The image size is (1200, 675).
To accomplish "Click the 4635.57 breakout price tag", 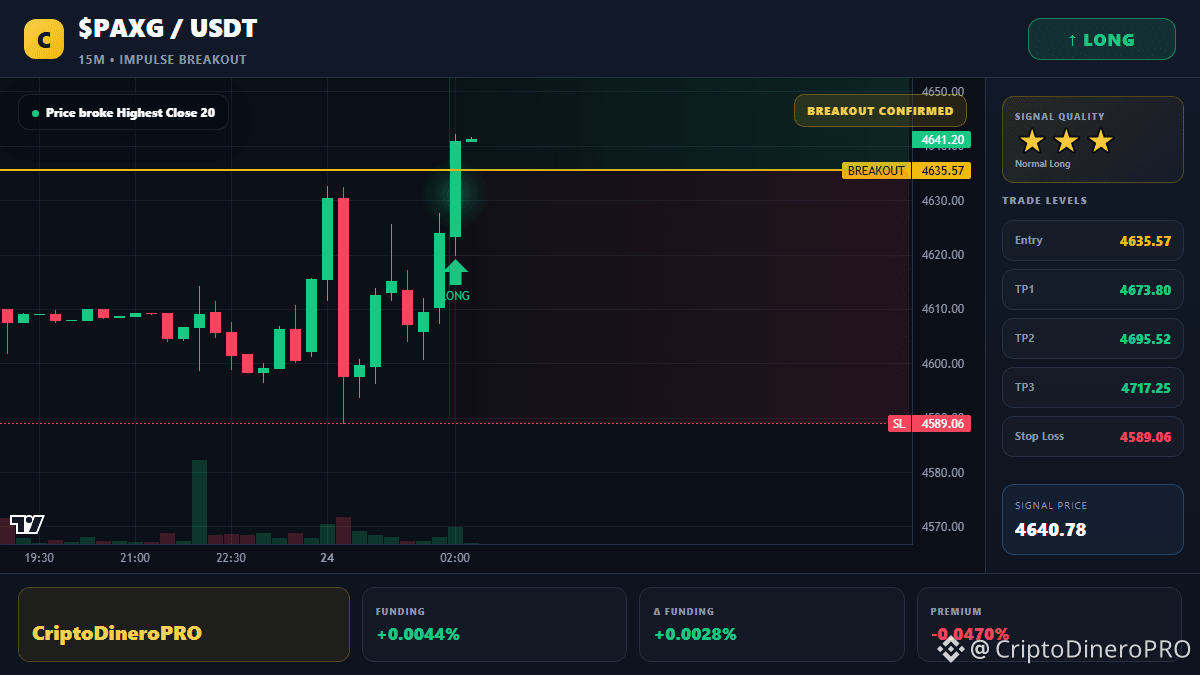I will tap(943, 171).
